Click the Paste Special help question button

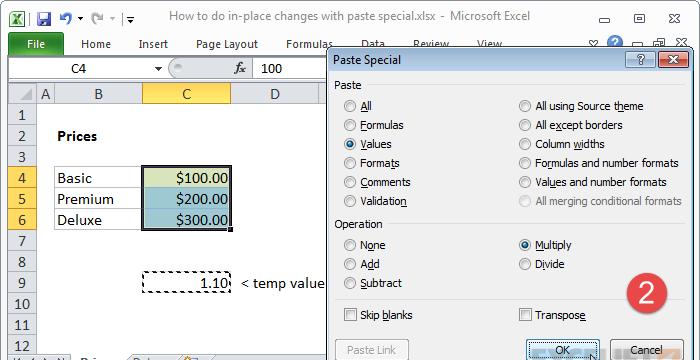pos(640,59)
